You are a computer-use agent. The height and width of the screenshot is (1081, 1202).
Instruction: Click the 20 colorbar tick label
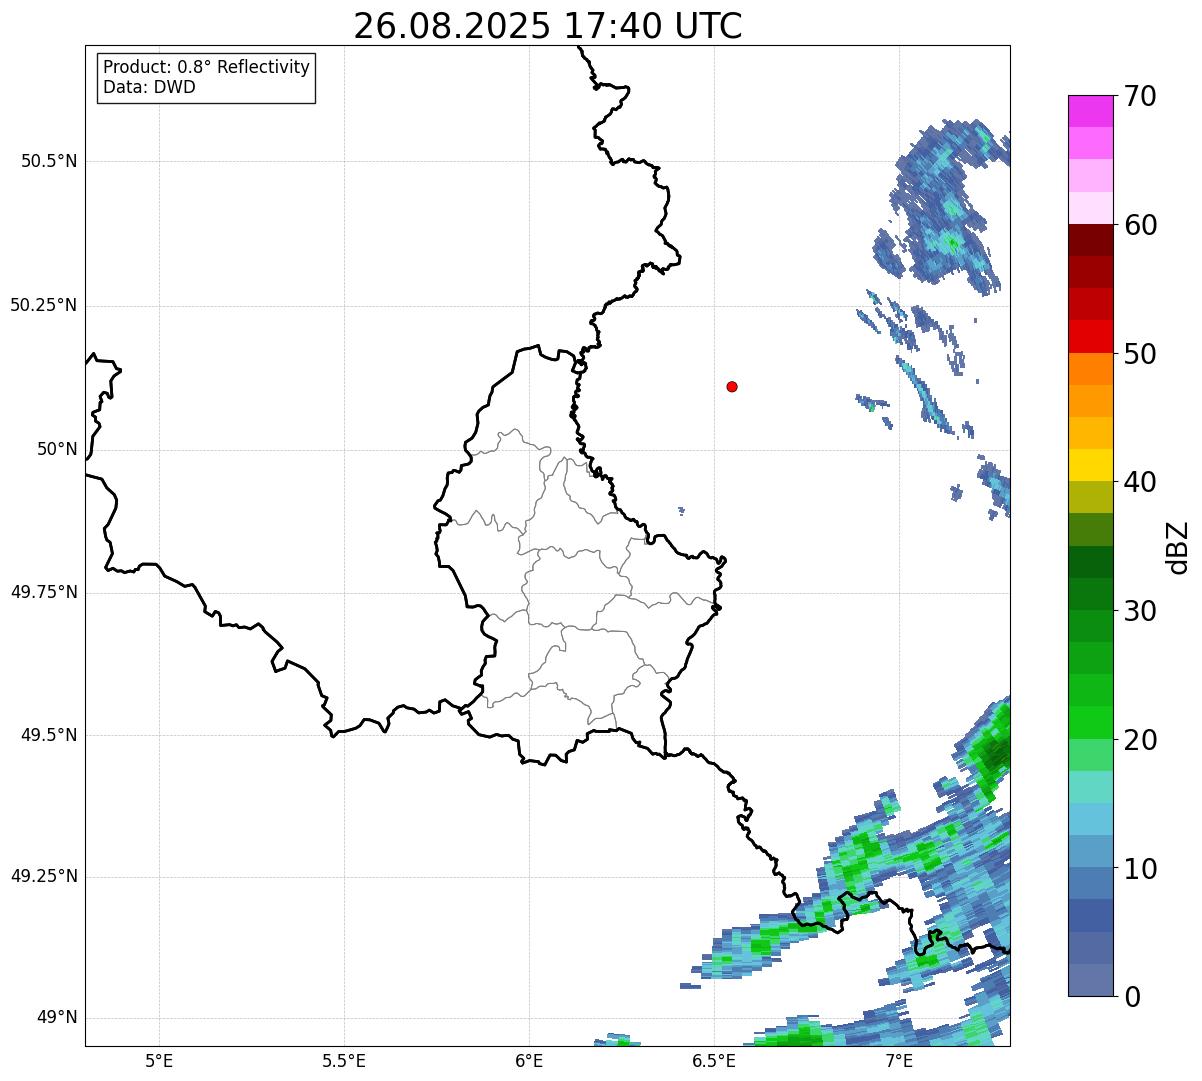1140,740
